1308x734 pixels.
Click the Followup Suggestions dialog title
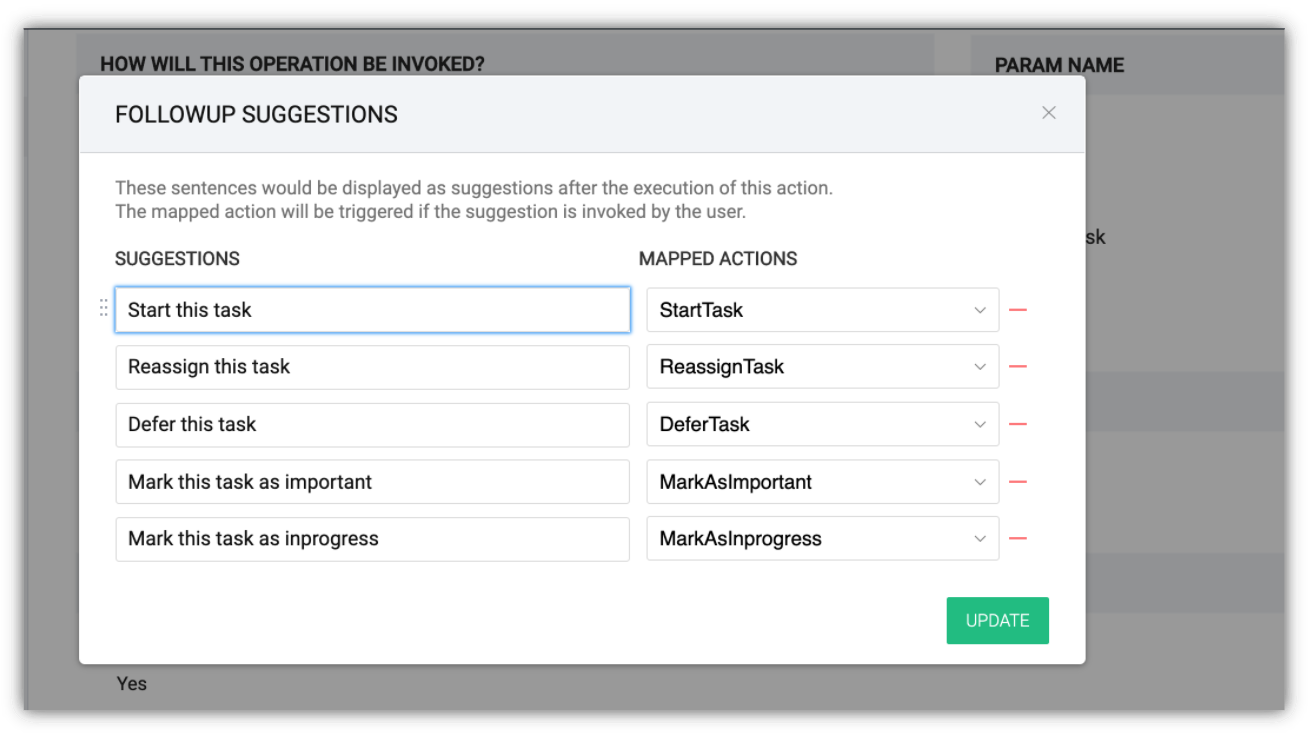[256, 115]
